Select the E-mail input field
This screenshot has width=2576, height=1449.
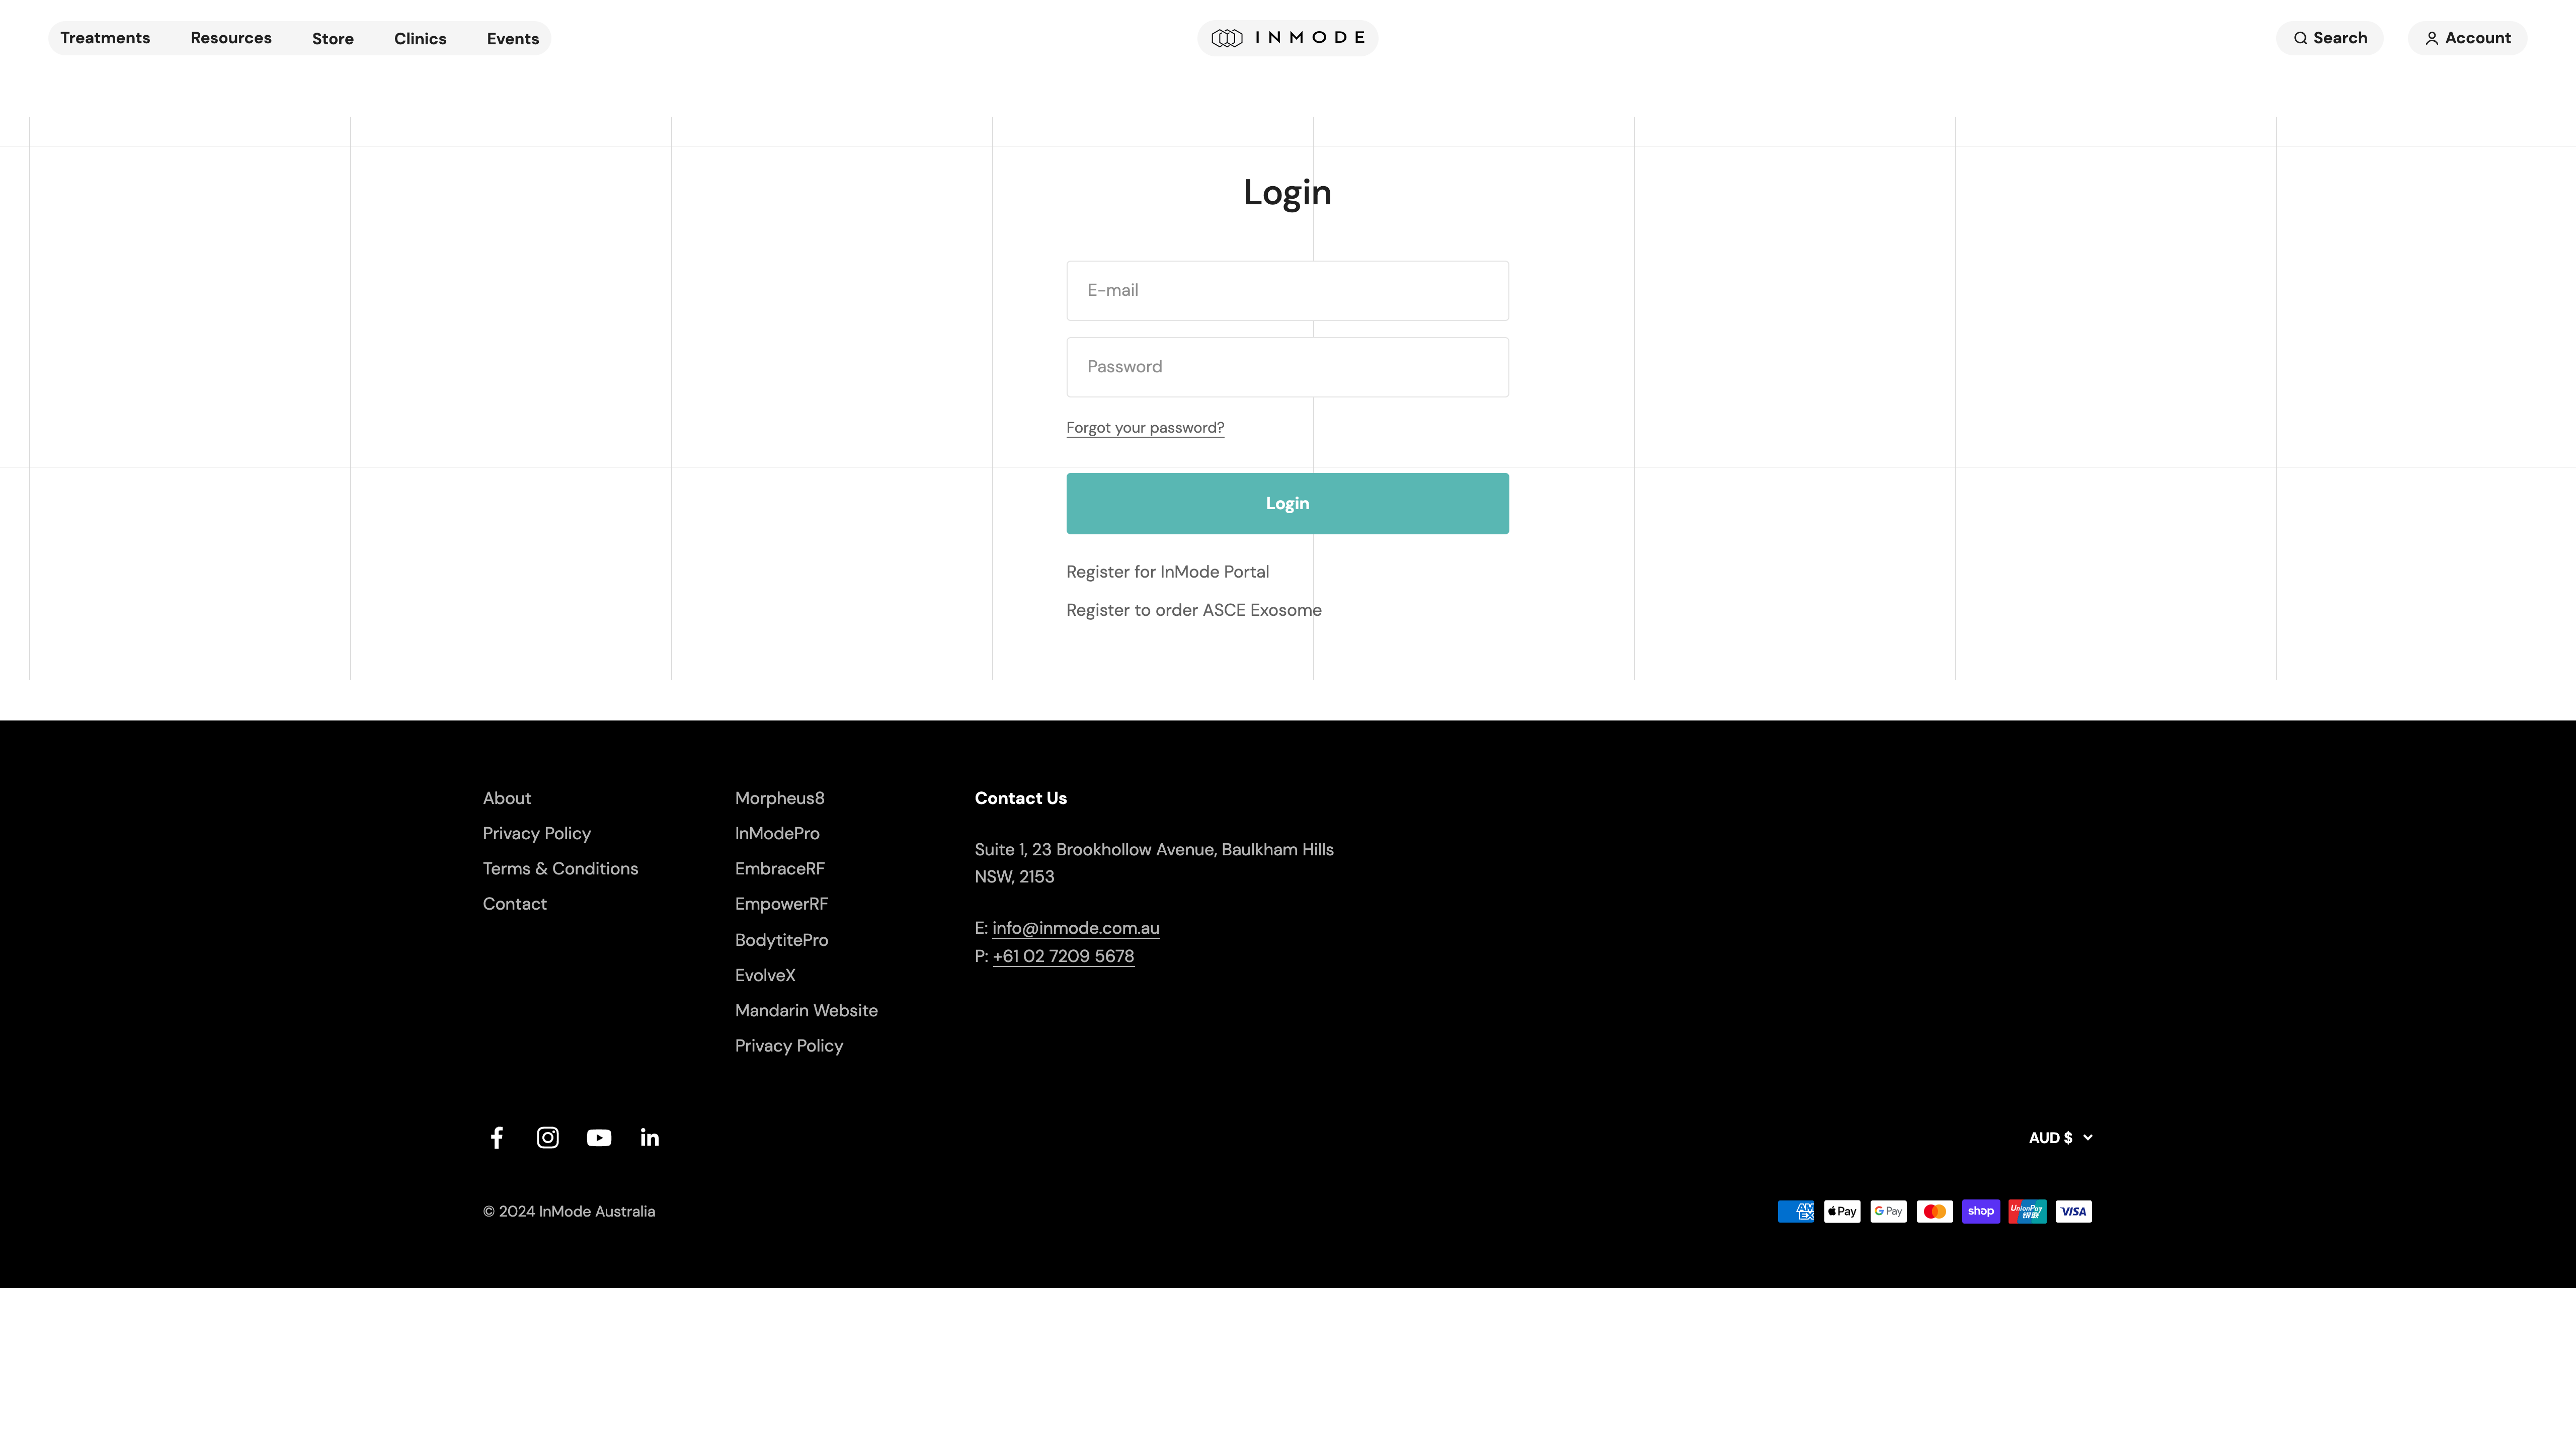coord(1288,290)
